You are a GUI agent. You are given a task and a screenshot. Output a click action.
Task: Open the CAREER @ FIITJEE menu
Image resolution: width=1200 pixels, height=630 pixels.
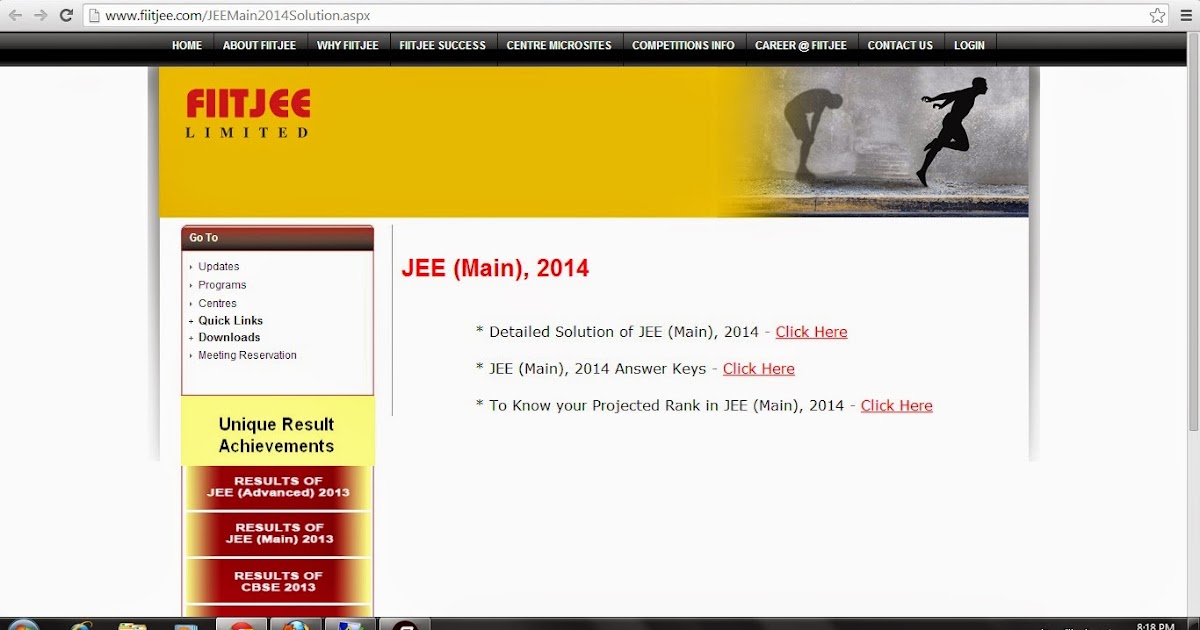coord(801,46)
